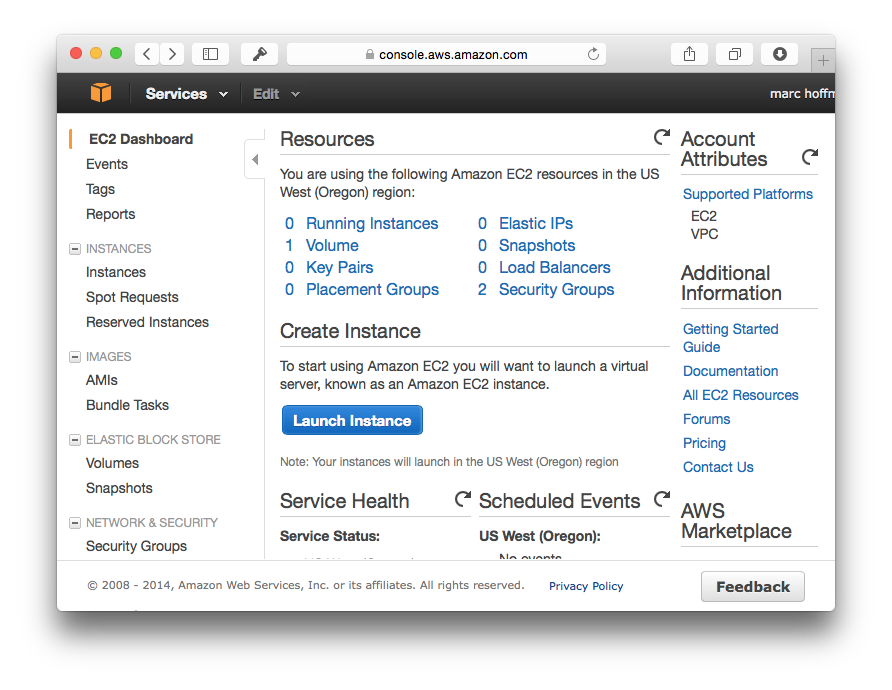
Task: Open the Placement Groups resource link
Action: point(373,290)
